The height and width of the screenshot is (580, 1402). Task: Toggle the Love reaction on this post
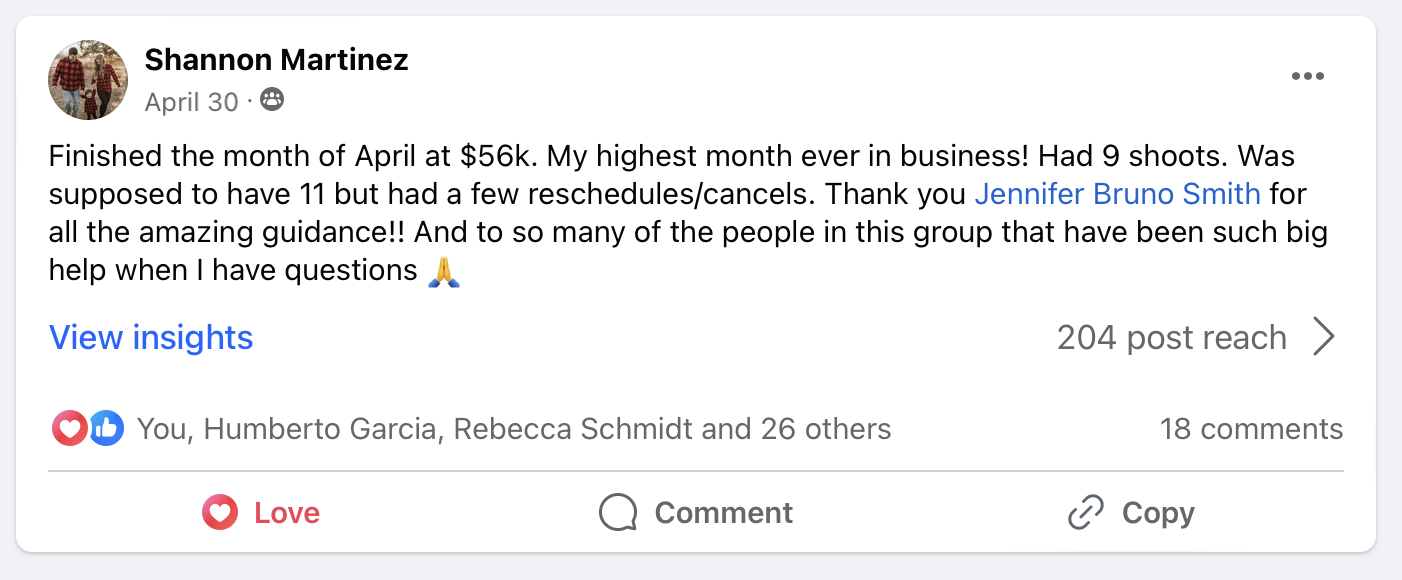[262, 513]
